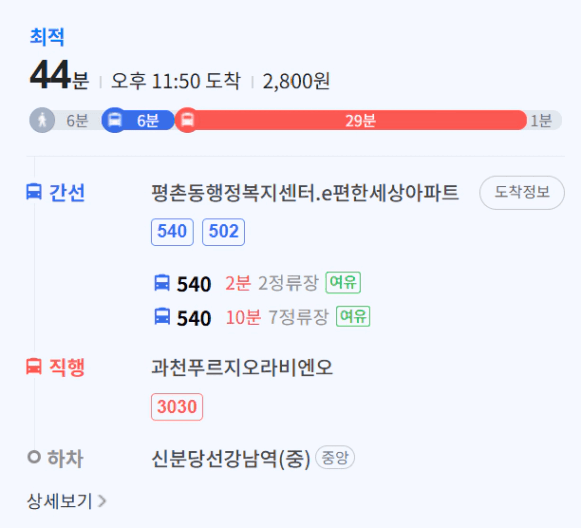Select the 502 bus route badge

tap(223, 232)
